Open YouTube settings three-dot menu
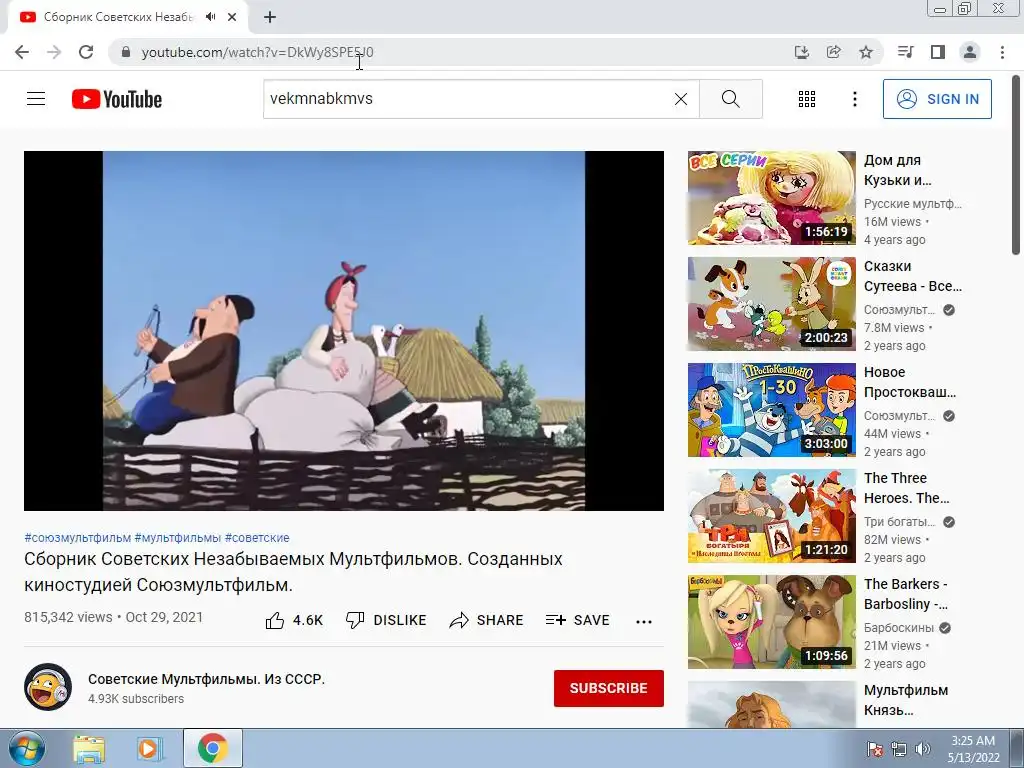Screen dimensions: 1024x768 point(854,99)
